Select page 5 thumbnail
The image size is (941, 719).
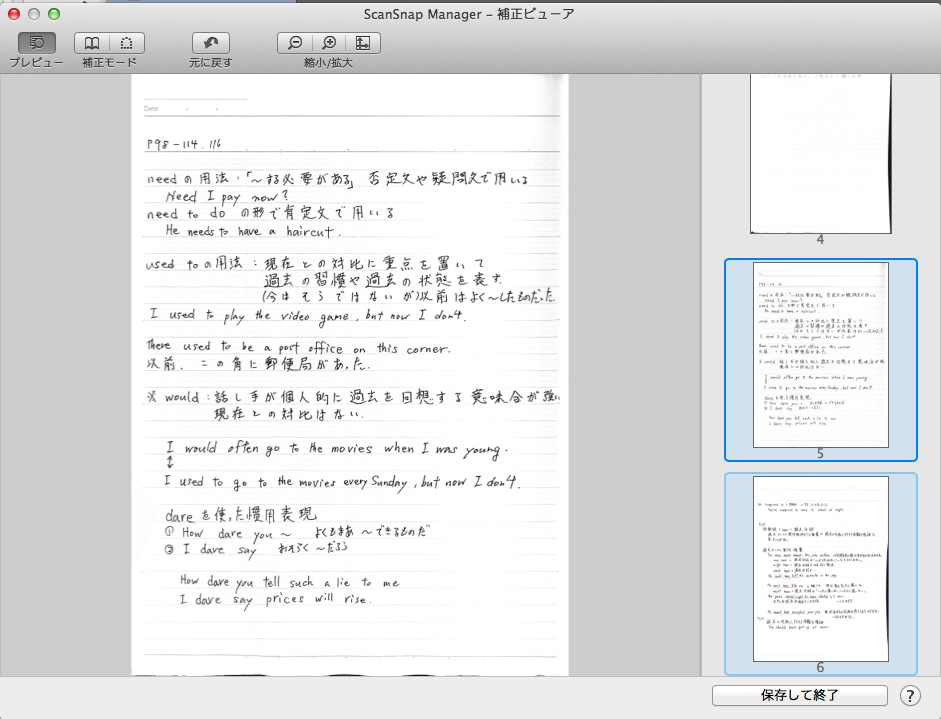pyautogui.click(x=820, y=355)
